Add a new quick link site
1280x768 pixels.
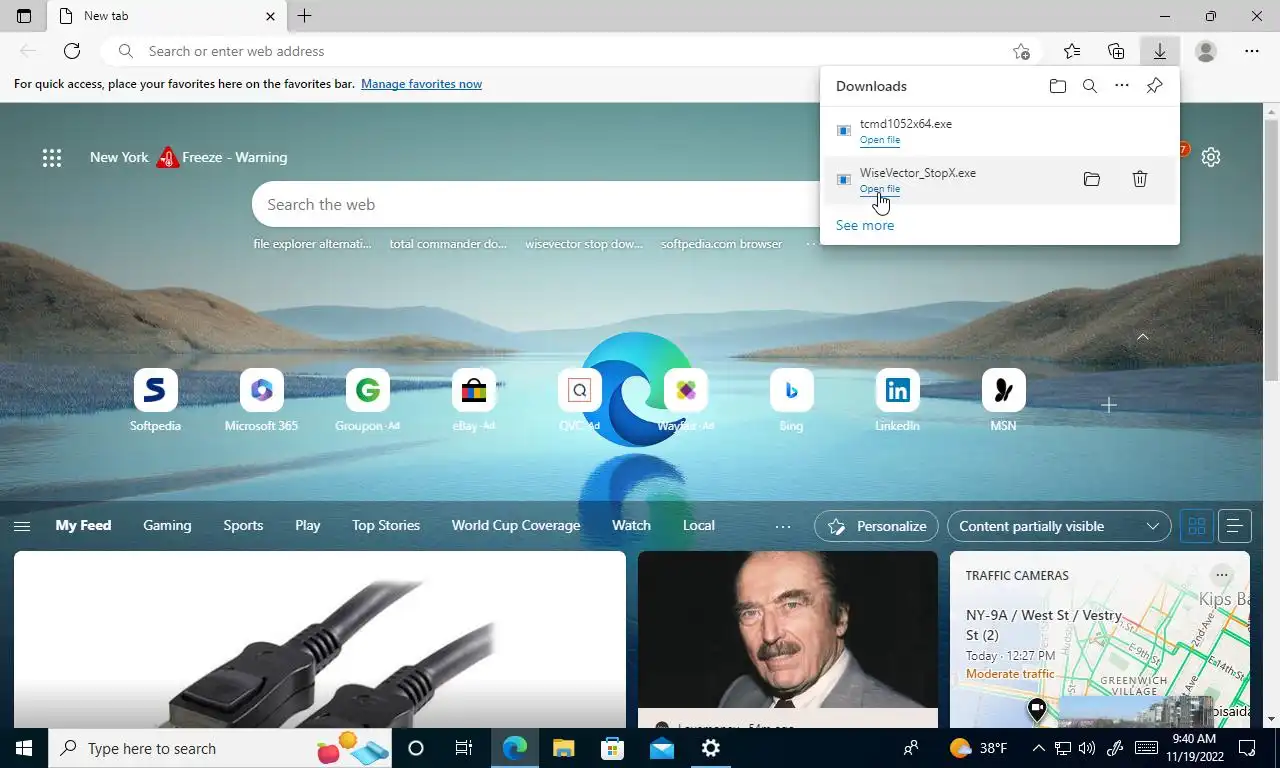1109,405
